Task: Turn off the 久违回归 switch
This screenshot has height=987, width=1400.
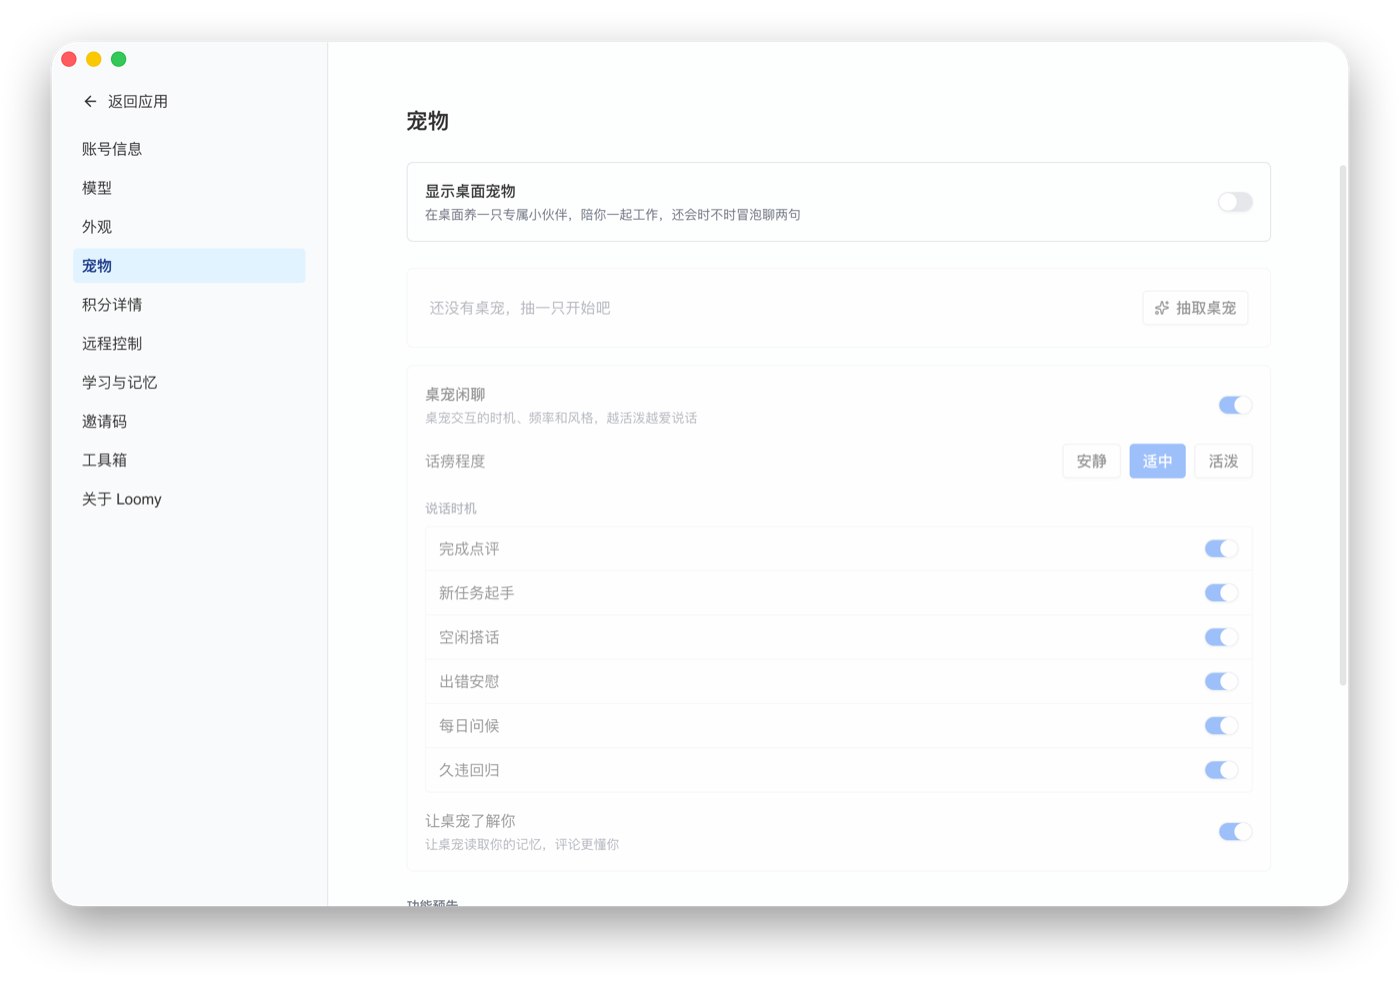Action: [x=1221, y=770]
